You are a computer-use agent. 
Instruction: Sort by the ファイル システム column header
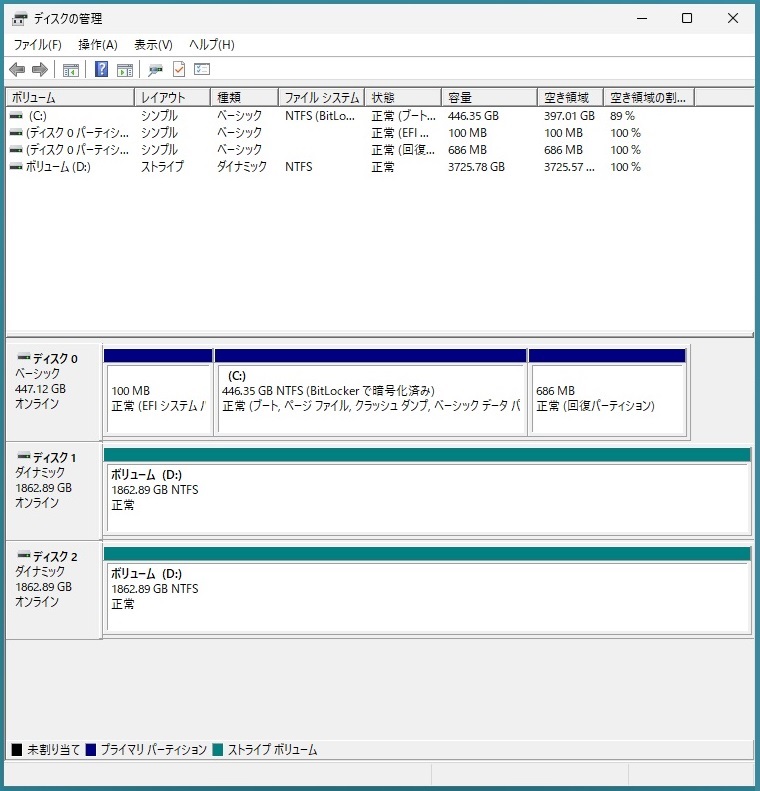pos(321,97)
